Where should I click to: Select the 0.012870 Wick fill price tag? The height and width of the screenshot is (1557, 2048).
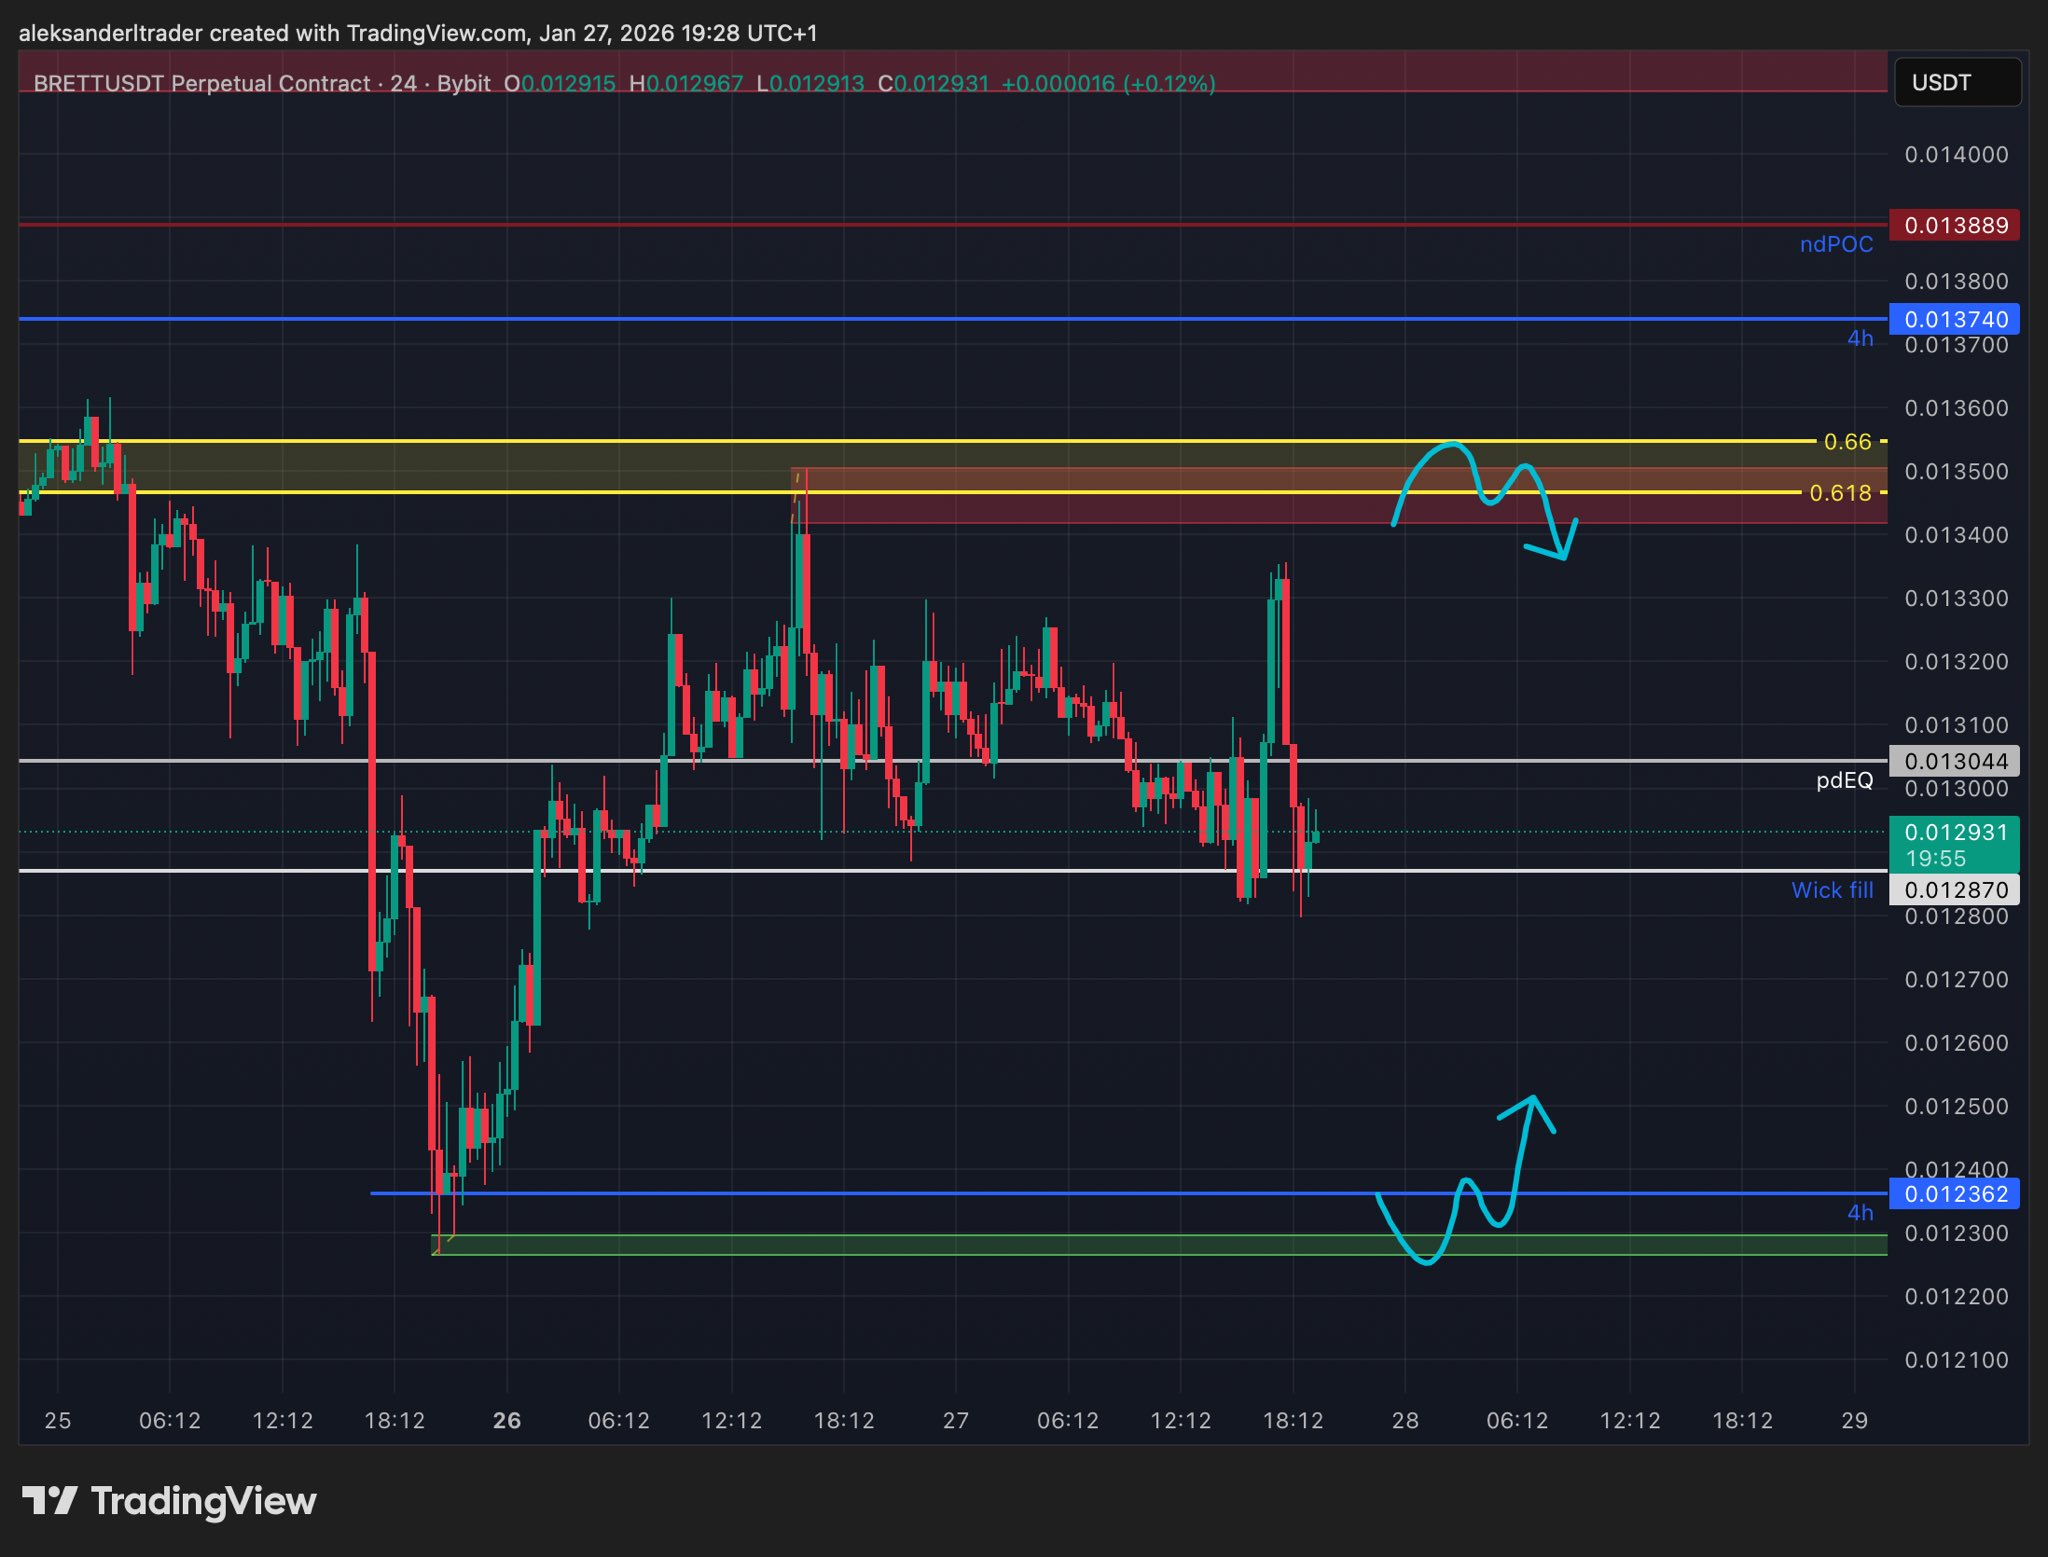click(1954, 889)
